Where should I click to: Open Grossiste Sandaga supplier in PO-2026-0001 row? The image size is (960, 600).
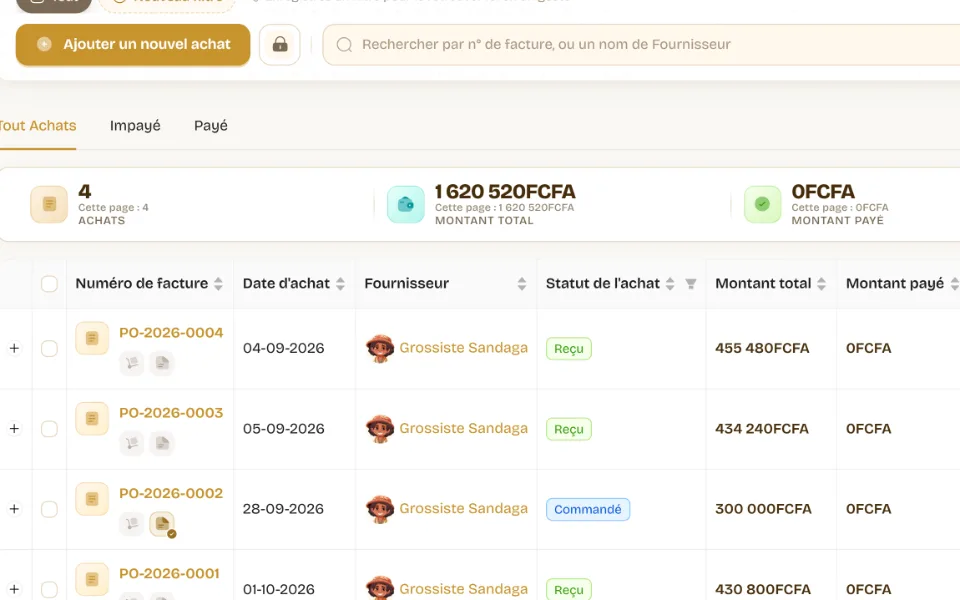click(463, 588)
